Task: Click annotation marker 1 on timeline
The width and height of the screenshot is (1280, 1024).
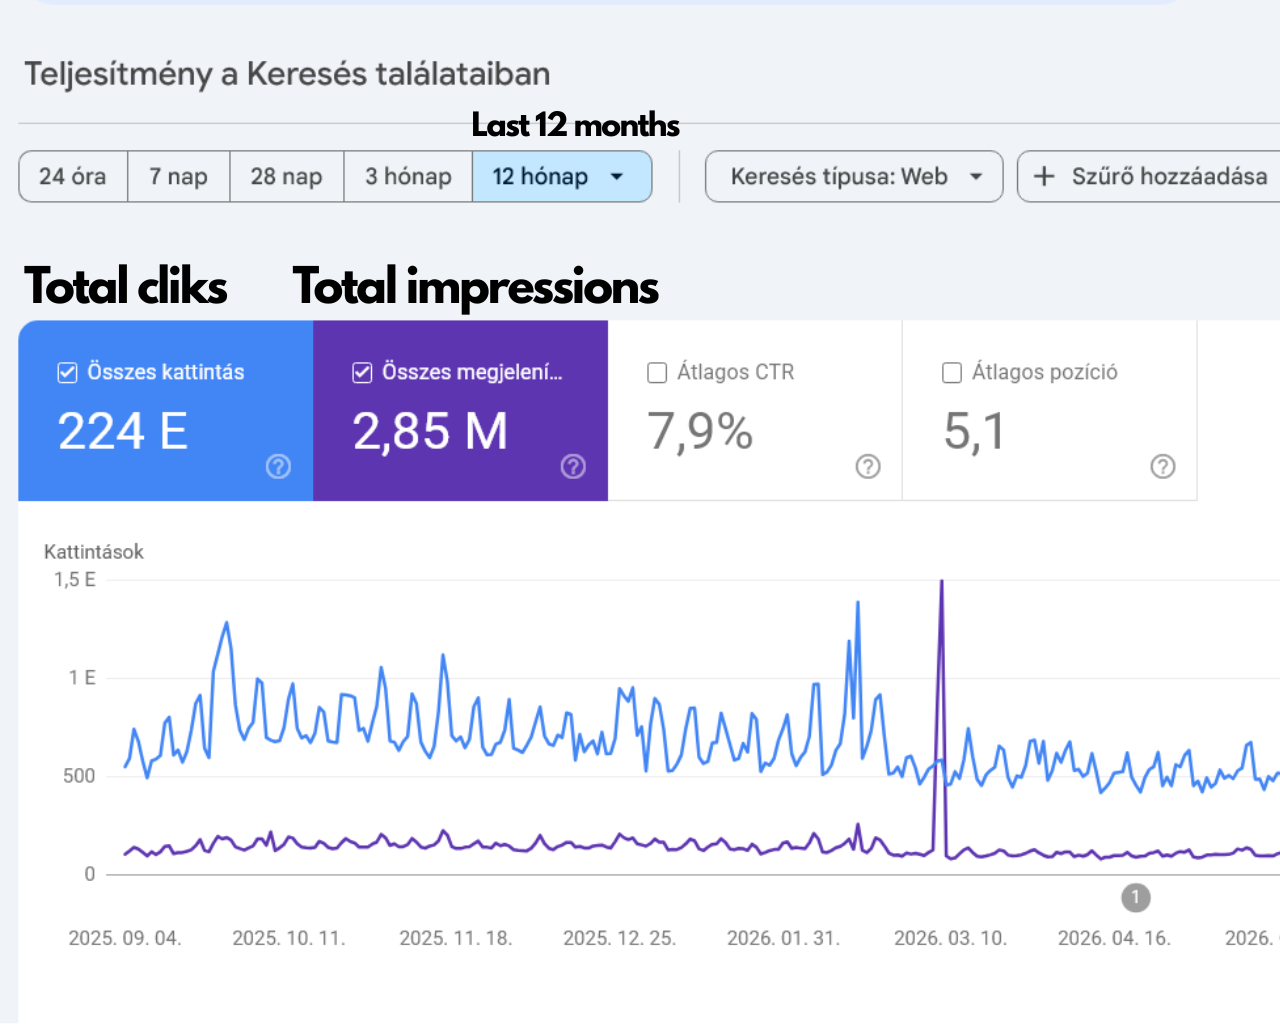Action: pyautogui.click(x=1135, y=898)
